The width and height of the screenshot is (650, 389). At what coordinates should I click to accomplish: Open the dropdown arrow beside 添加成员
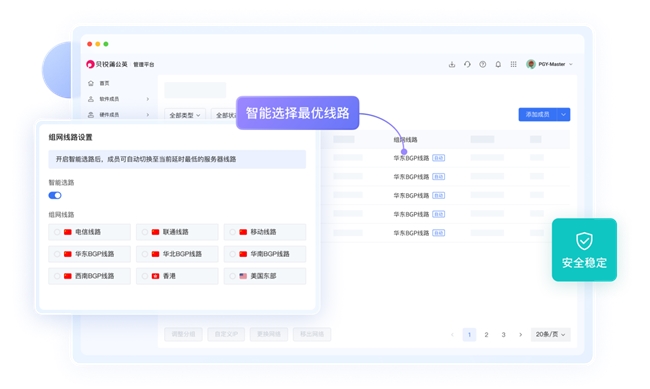563,114
